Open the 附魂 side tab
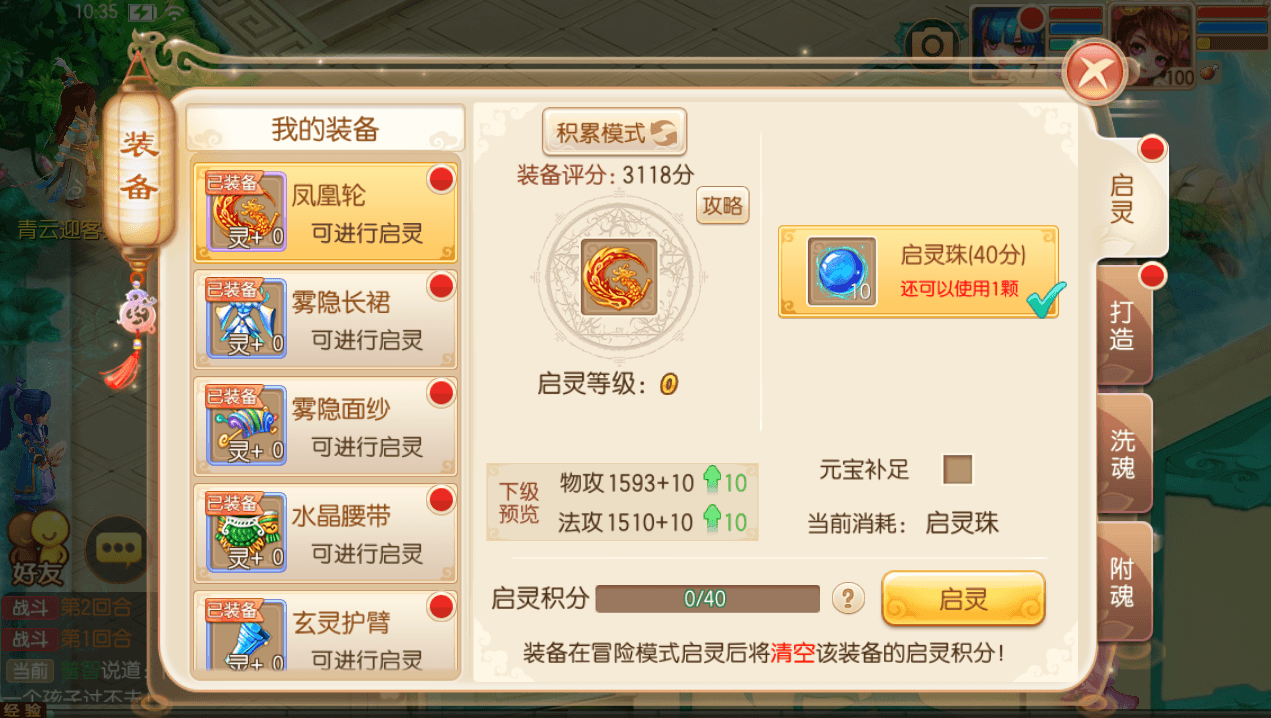 click(1124, 582)
